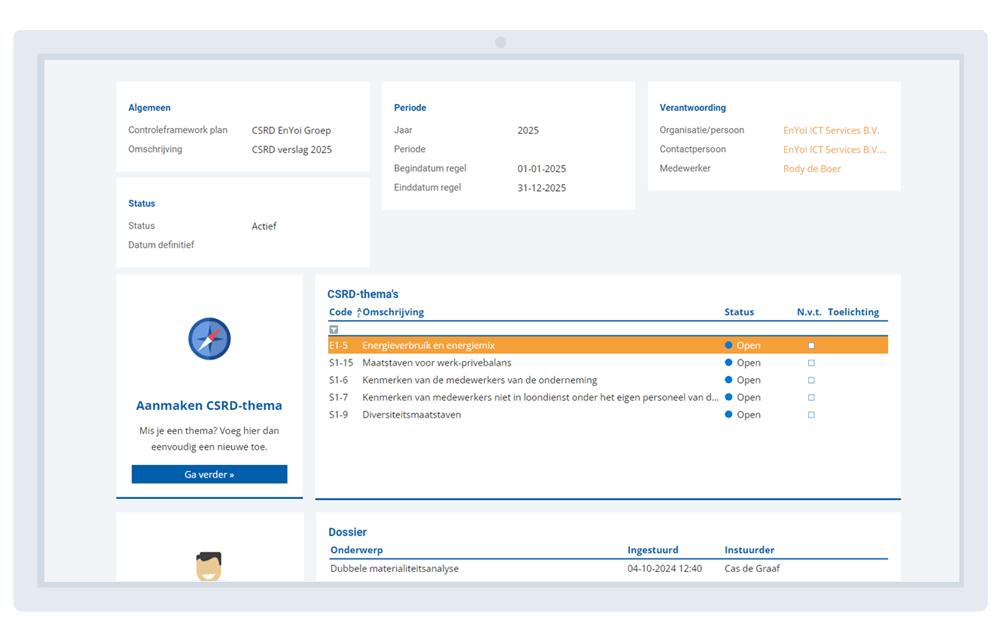Open the Rody de Boer employee link

(811, 169)
